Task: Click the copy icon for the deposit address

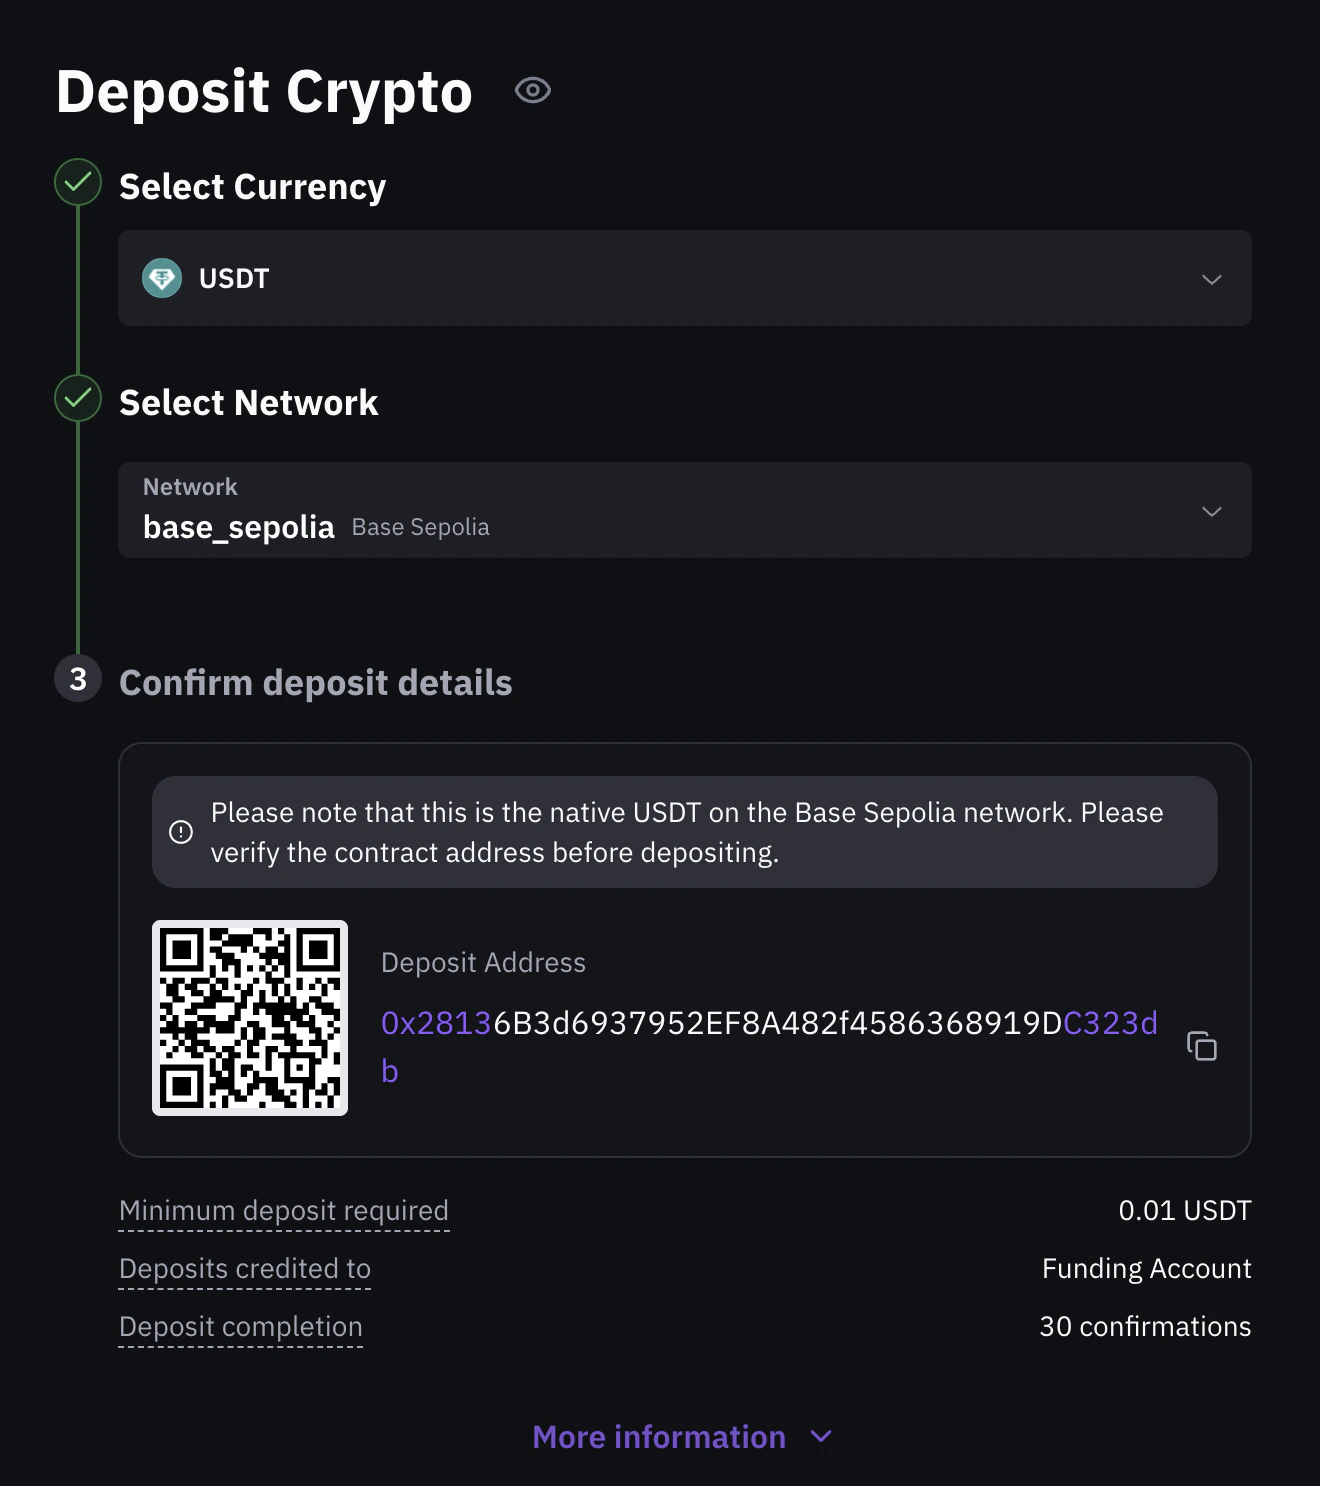Action: 1201,1046
